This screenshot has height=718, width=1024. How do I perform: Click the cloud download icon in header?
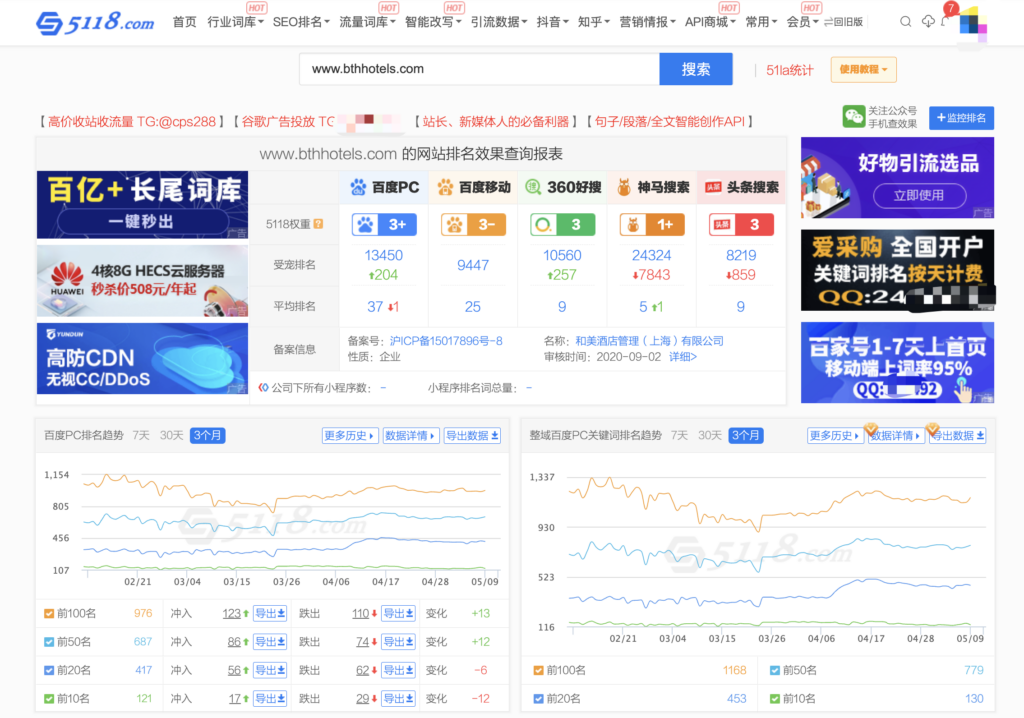click(x=928, y=22)
